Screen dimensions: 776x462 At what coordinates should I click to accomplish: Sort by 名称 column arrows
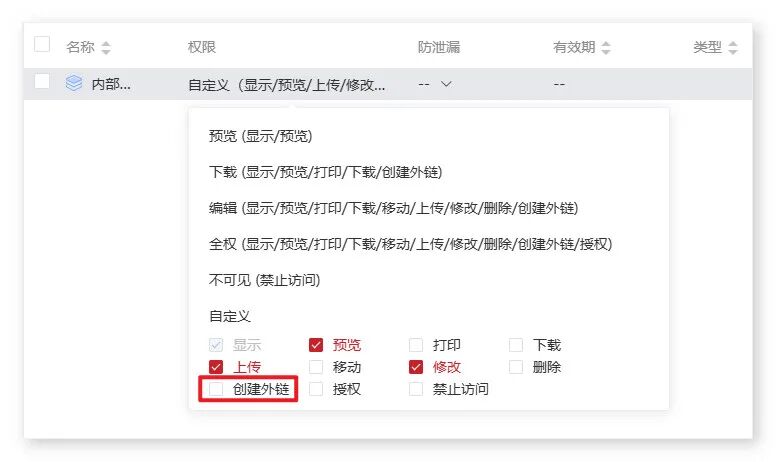106,48
